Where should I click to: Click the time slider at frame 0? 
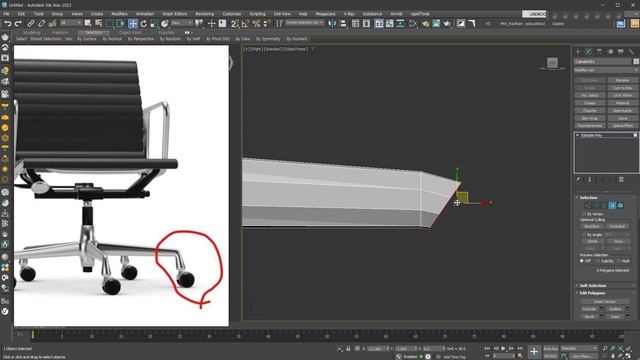click(33, 335)
